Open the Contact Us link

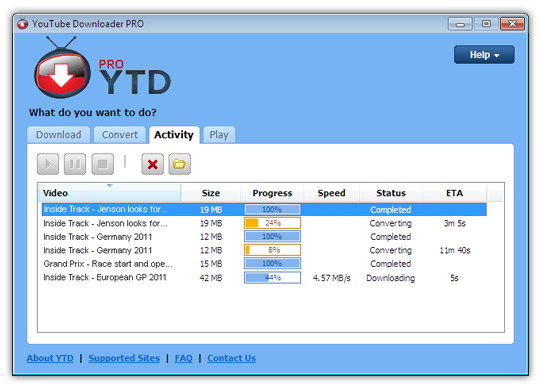click(231, 358)
